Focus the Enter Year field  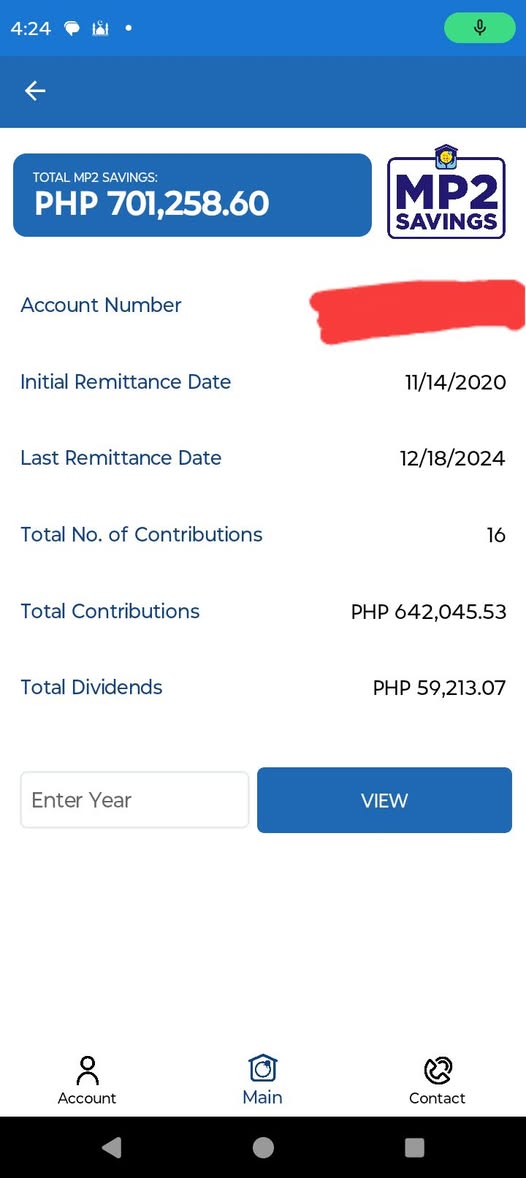click(135, 800)
